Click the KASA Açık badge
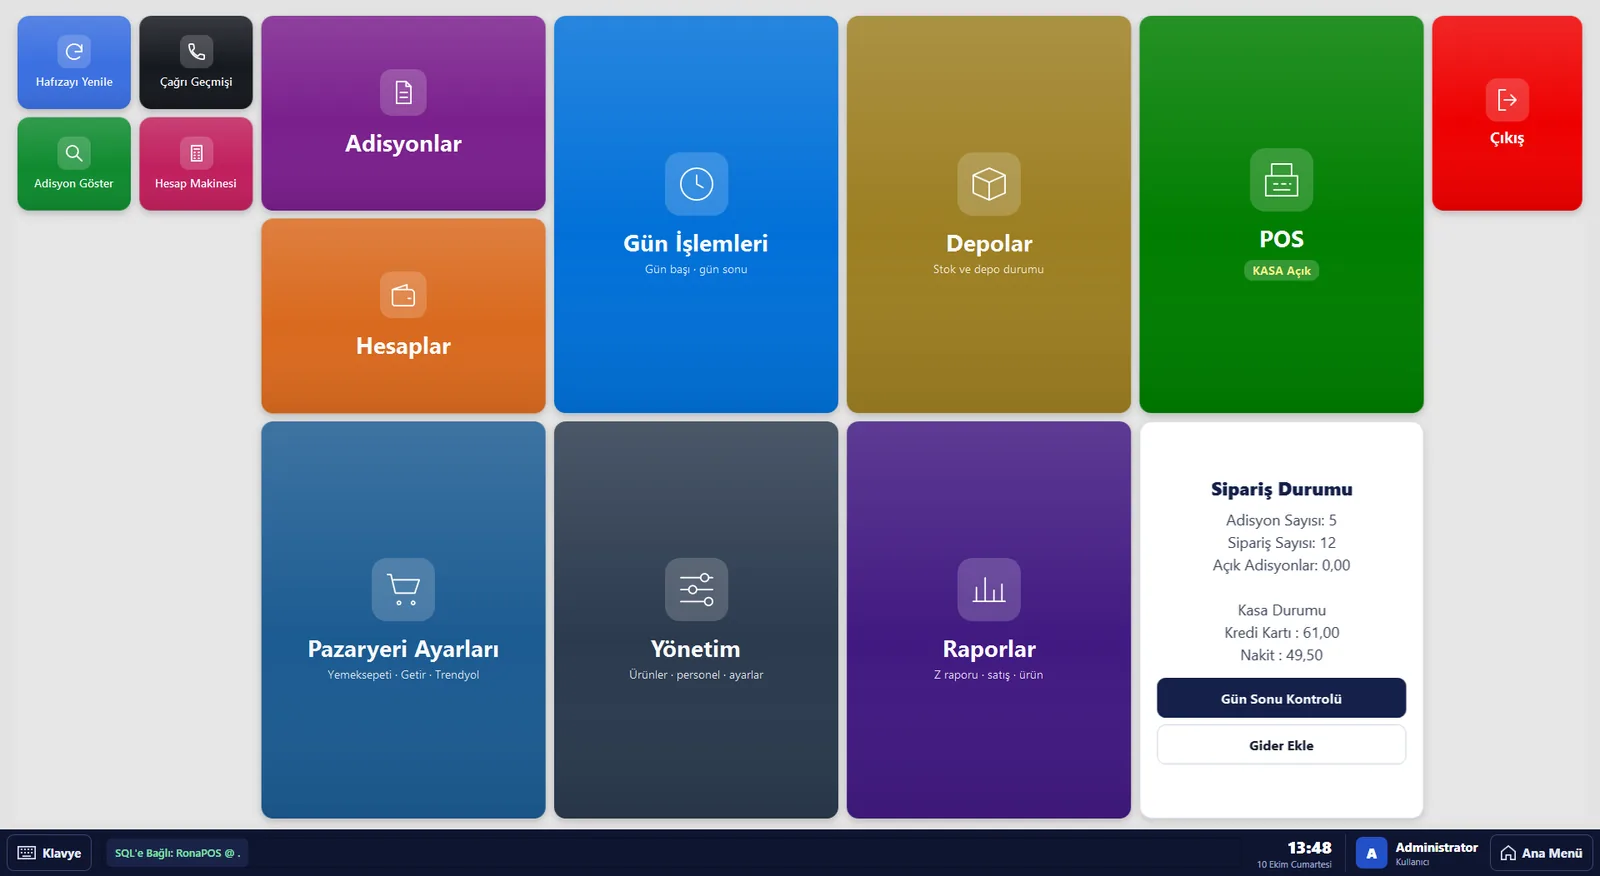Image resolution: width=1600 pixels, height=876 pixels. pyautogui.click(x=1281, y=271)
